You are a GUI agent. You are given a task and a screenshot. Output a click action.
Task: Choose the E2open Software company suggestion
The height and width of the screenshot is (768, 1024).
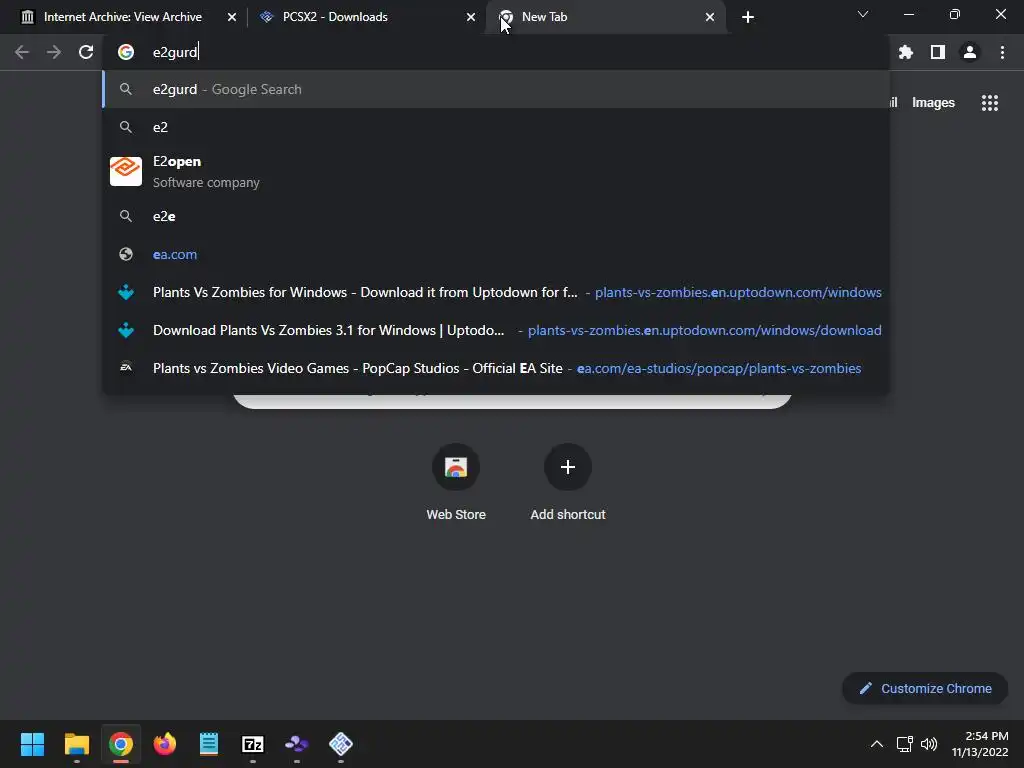(496, 172)
